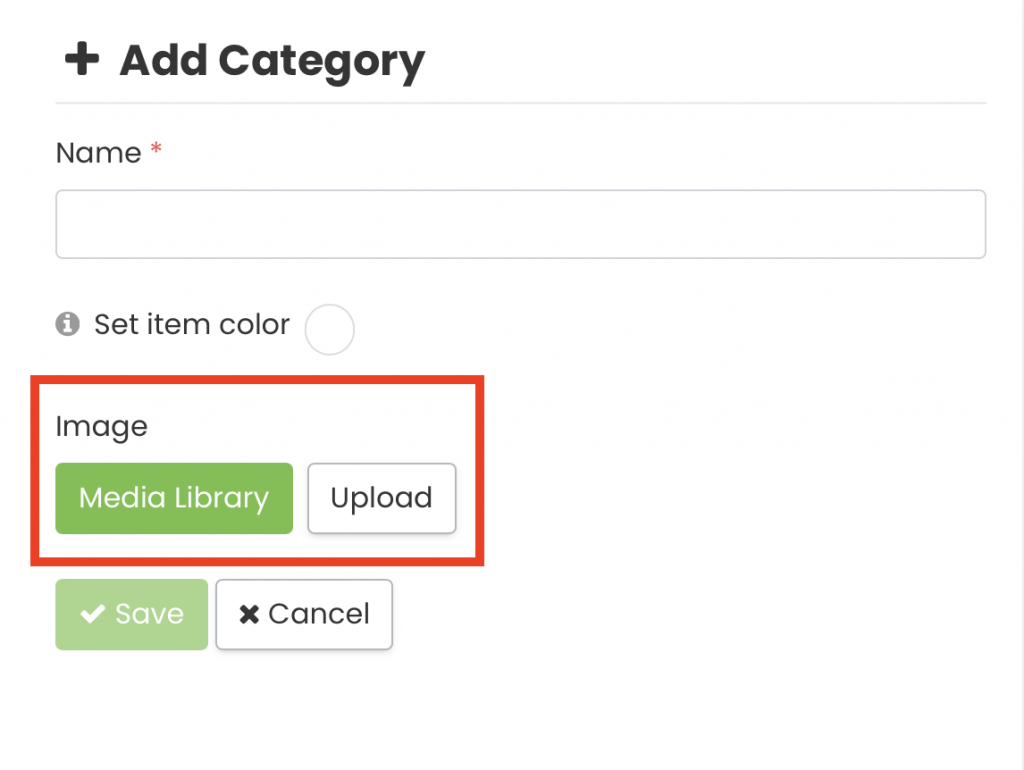This screenshot has width=1024, height=770.
Task: Click the red required asterisk by Name
Action: pyautogui.click(x=156, y=148)
